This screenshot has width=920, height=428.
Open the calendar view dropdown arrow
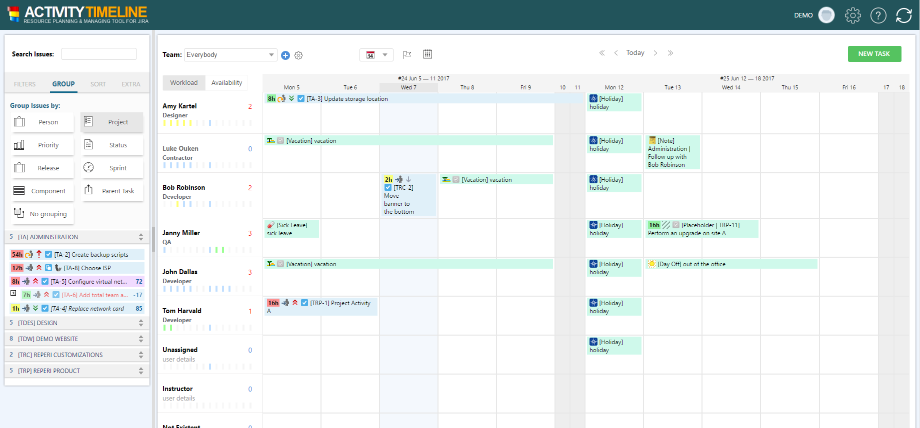[x=384, y=55]
